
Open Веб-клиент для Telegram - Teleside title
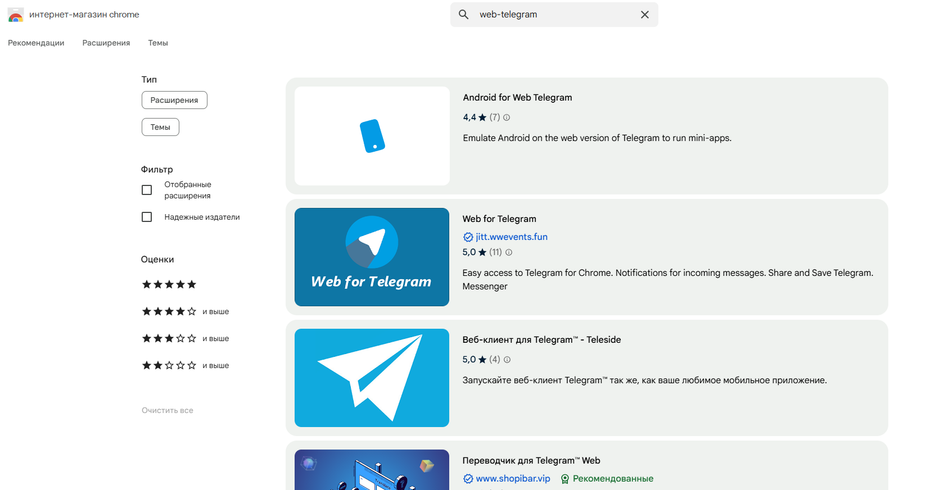pos(541,340)
